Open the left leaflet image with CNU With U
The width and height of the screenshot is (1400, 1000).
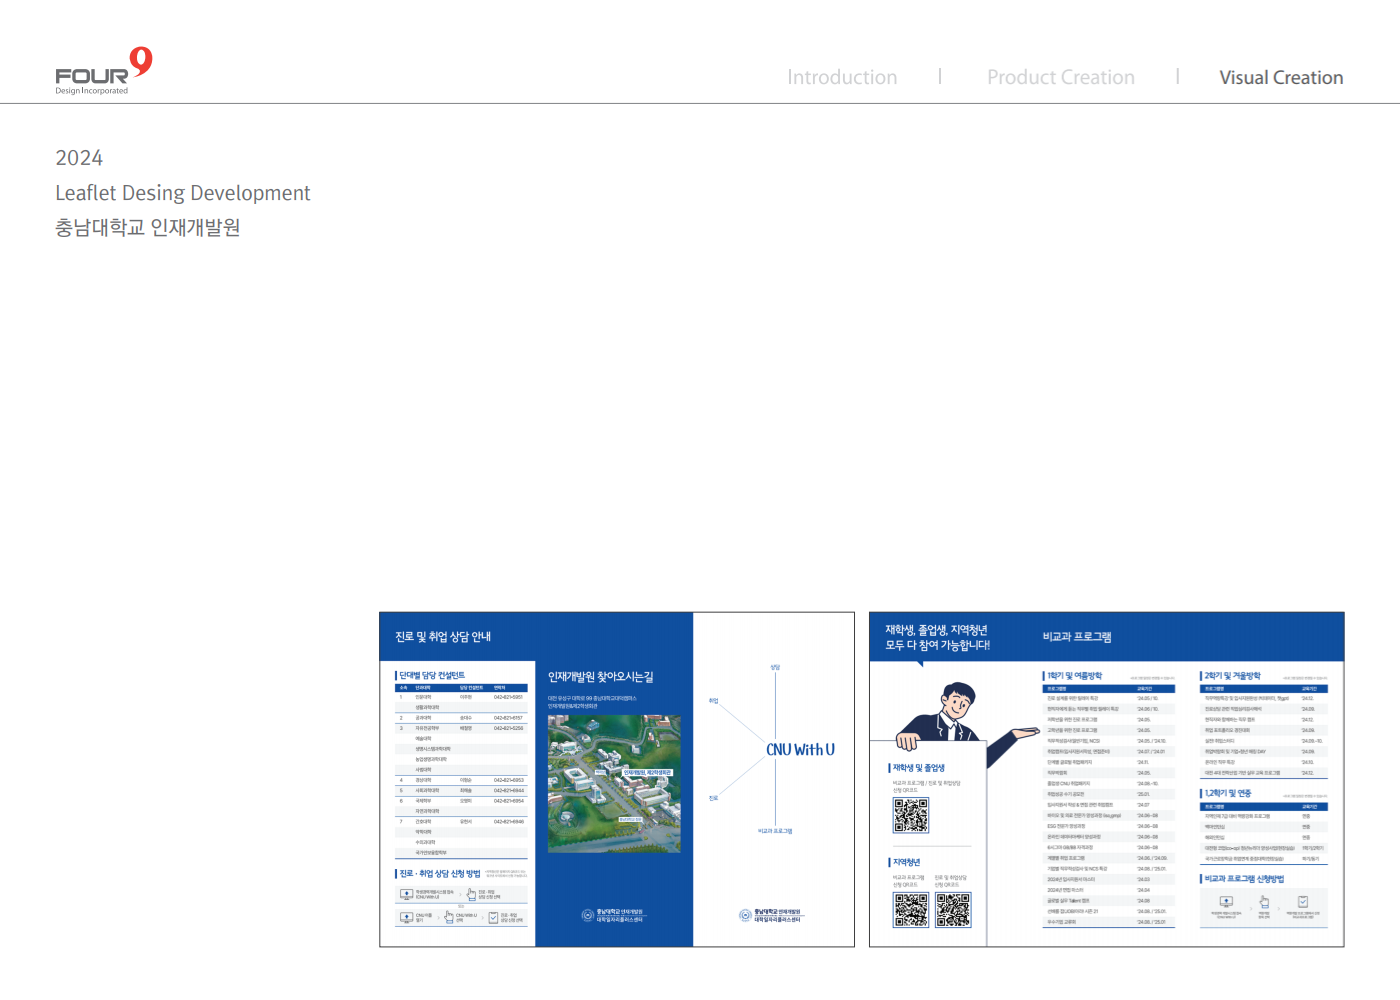coord(617,779)
